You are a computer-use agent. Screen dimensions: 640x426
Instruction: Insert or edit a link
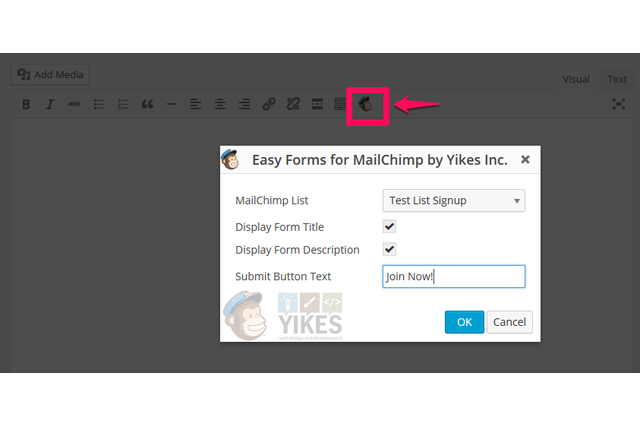click(x=269, y=104)
